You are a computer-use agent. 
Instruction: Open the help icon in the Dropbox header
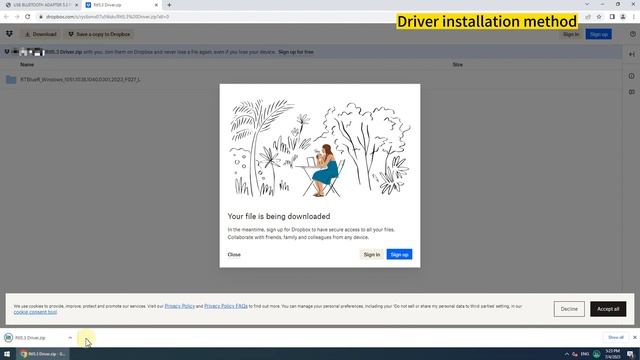[x=632, y=34]
